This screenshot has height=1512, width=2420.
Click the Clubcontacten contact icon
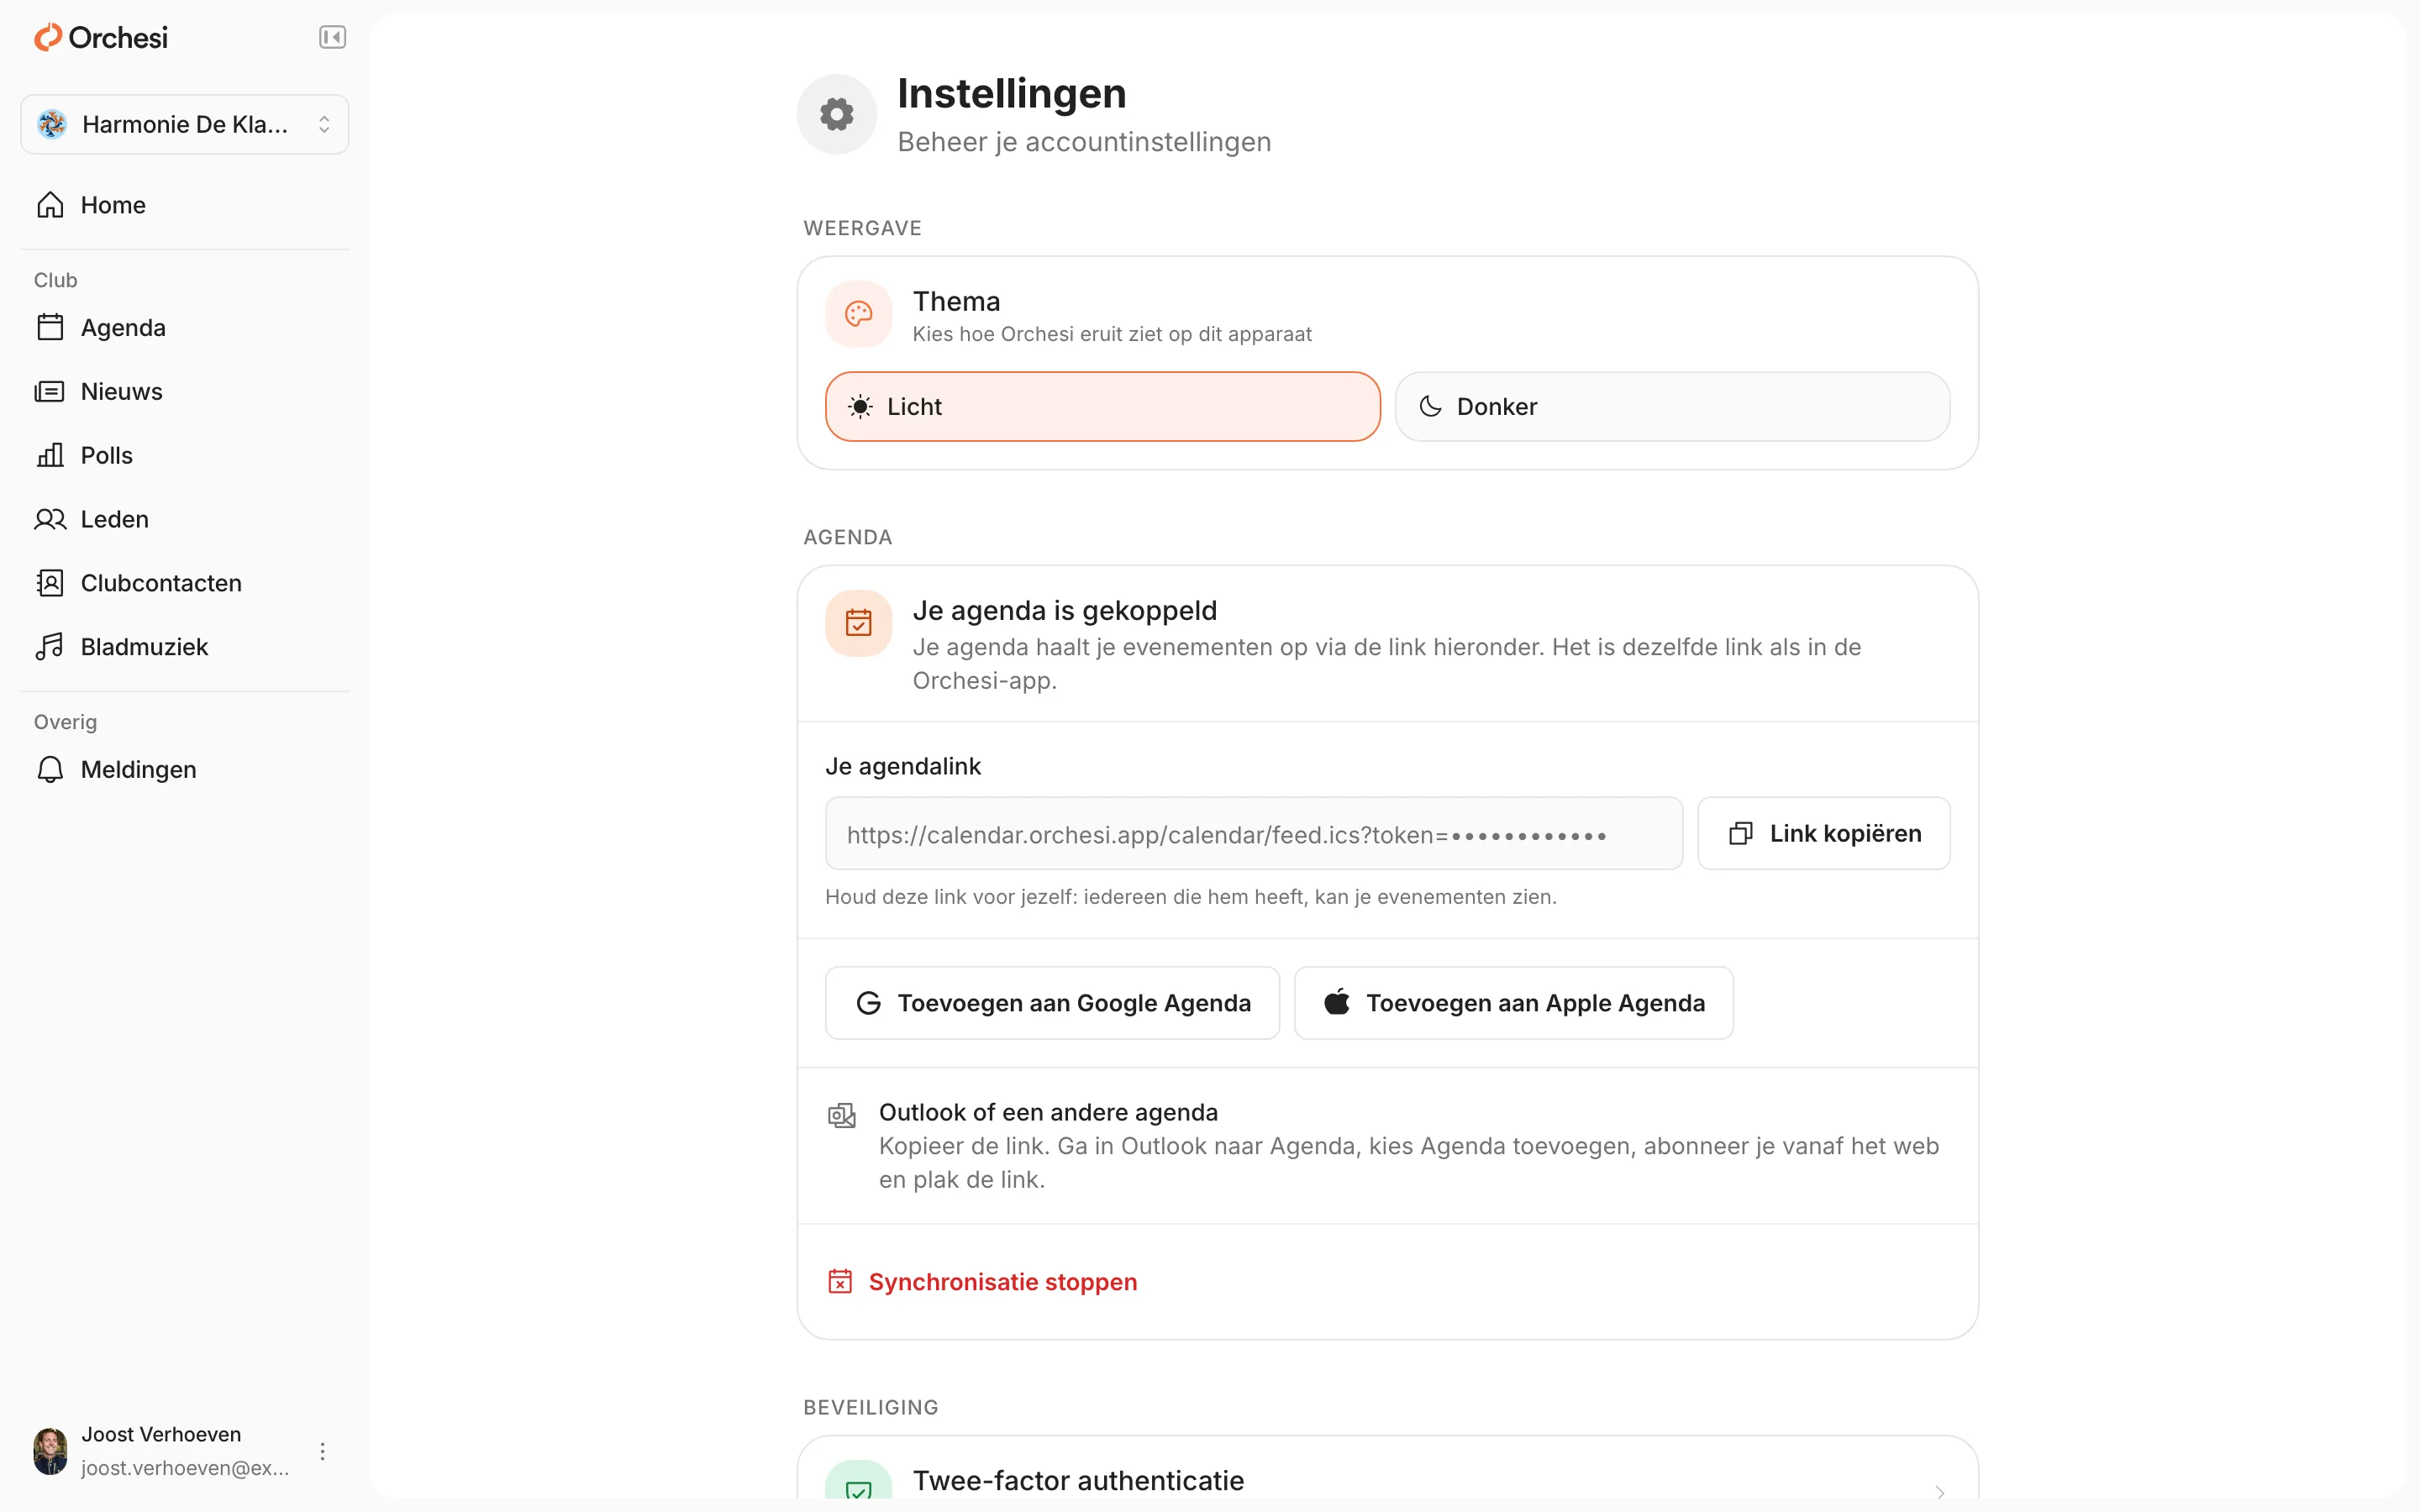click(x=50, y=583)
